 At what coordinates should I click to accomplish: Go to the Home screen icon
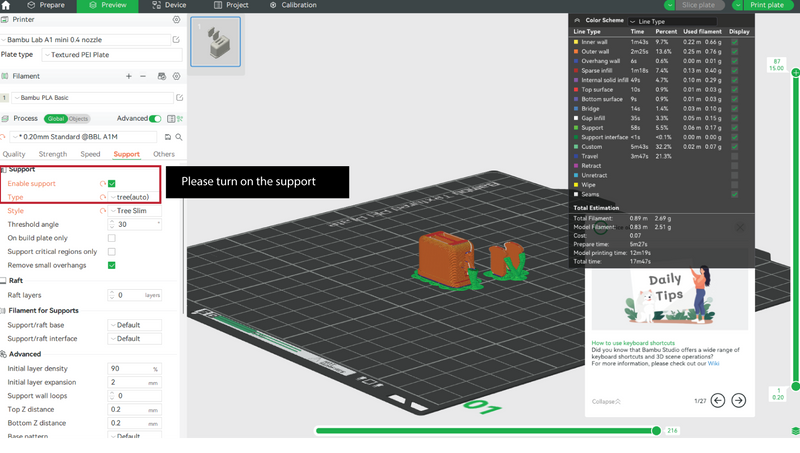(x=6, y=5)
